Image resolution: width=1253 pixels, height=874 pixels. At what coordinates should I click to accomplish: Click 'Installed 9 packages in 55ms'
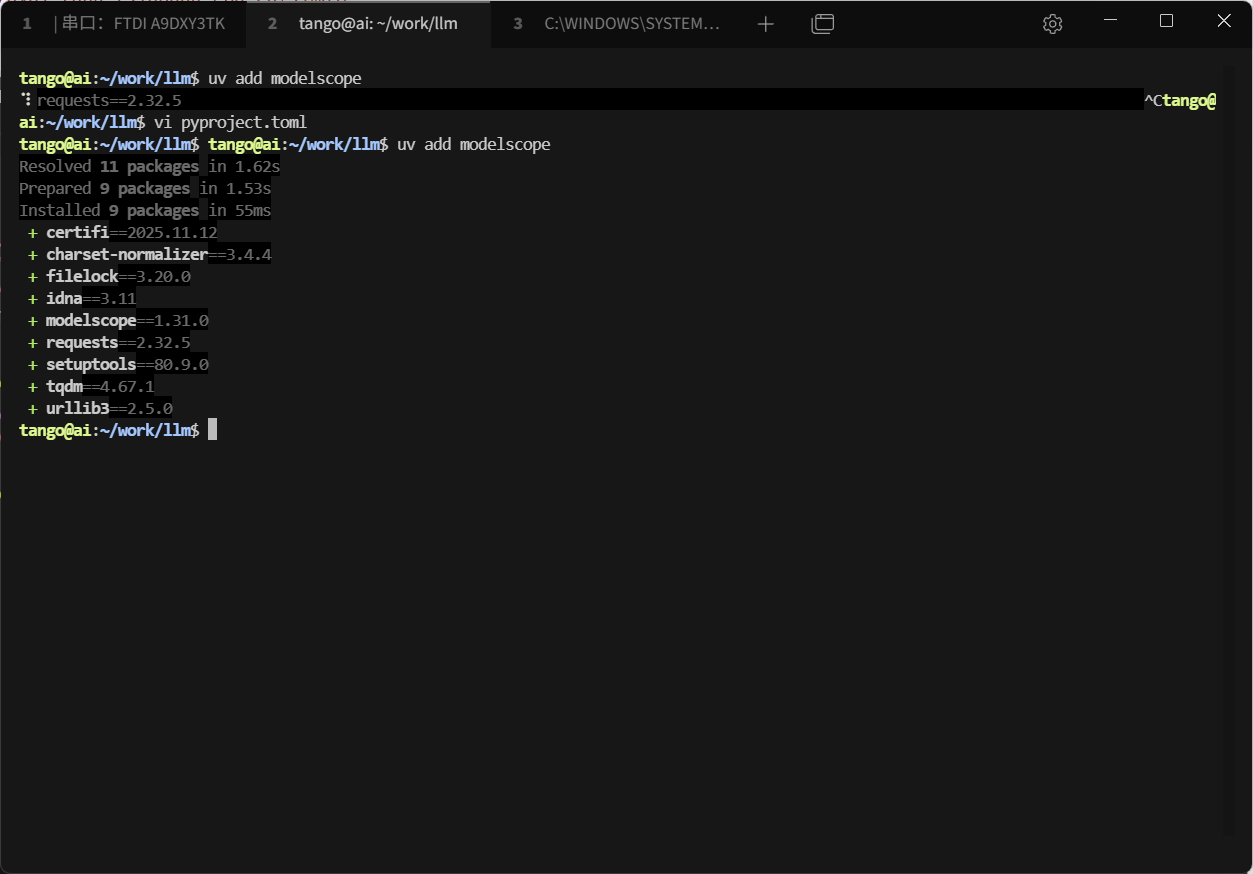[x=145, y=210]
